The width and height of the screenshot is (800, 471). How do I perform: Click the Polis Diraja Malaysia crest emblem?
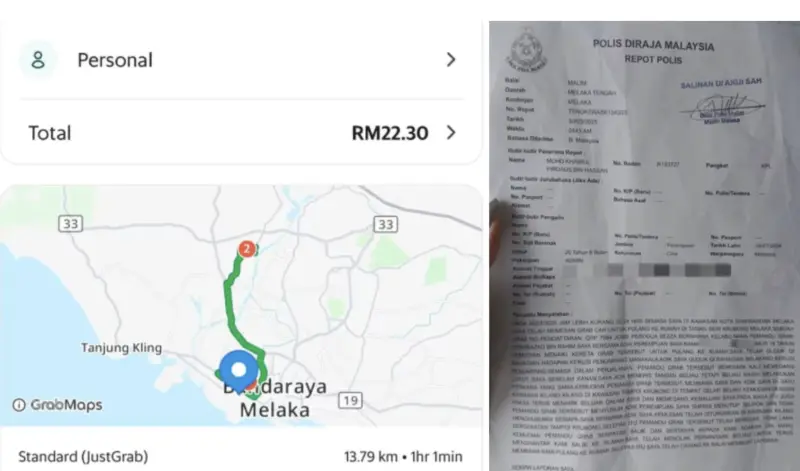coord(528,50)
